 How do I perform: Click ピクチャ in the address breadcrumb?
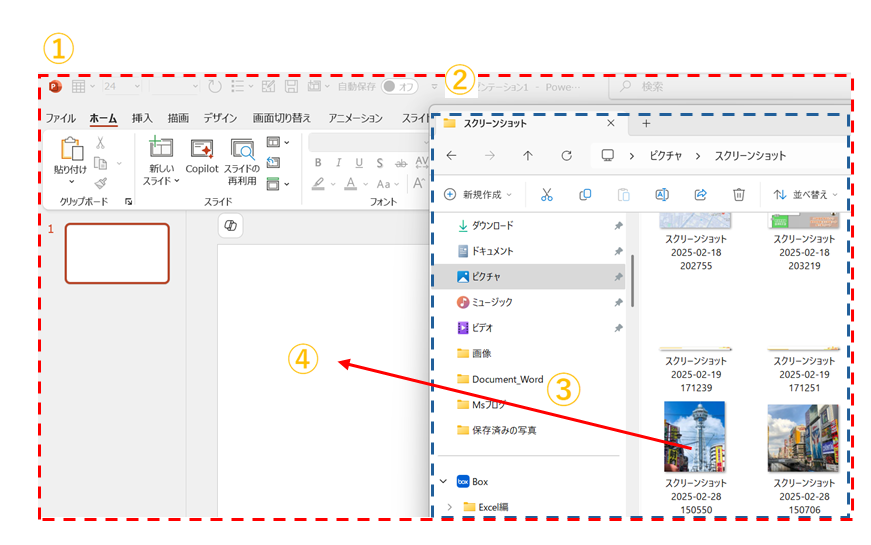click(x=667, y=156)
